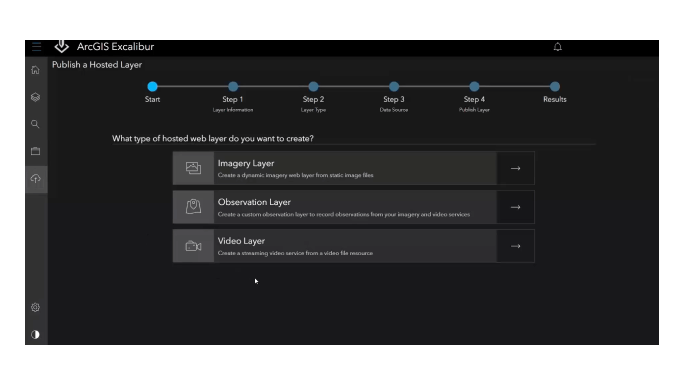684x385 pixels.
Task: Click the arrow next to Observation Layer
Action: pyautogui.click(x=516, y=207)
